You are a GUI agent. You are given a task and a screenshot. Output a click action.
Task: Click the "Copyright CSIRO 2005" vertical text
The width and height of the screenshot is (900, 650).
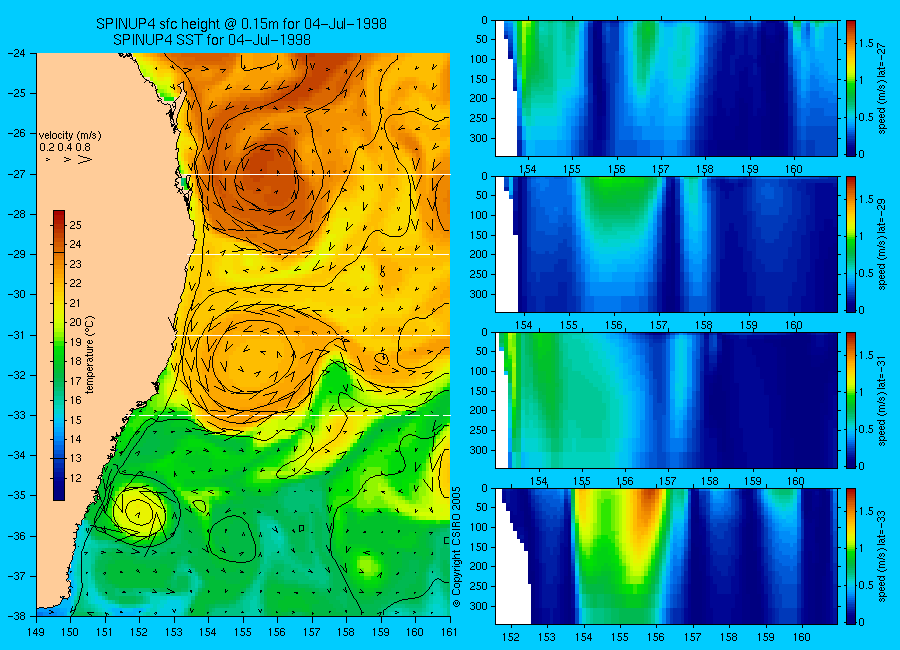click(x=457, y=547)
